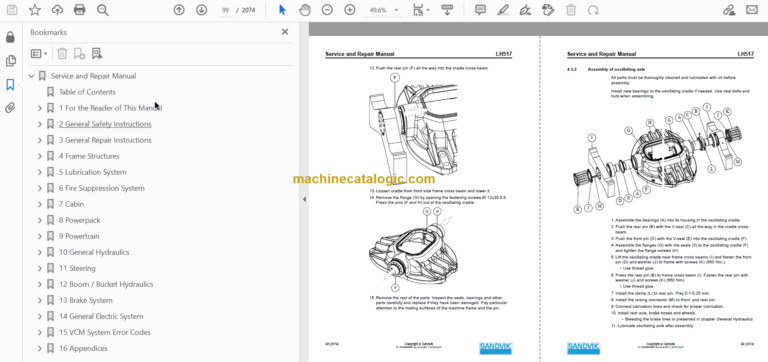Go to the previous page with the up arrow

pyautogui.click(x=179, y=10)
